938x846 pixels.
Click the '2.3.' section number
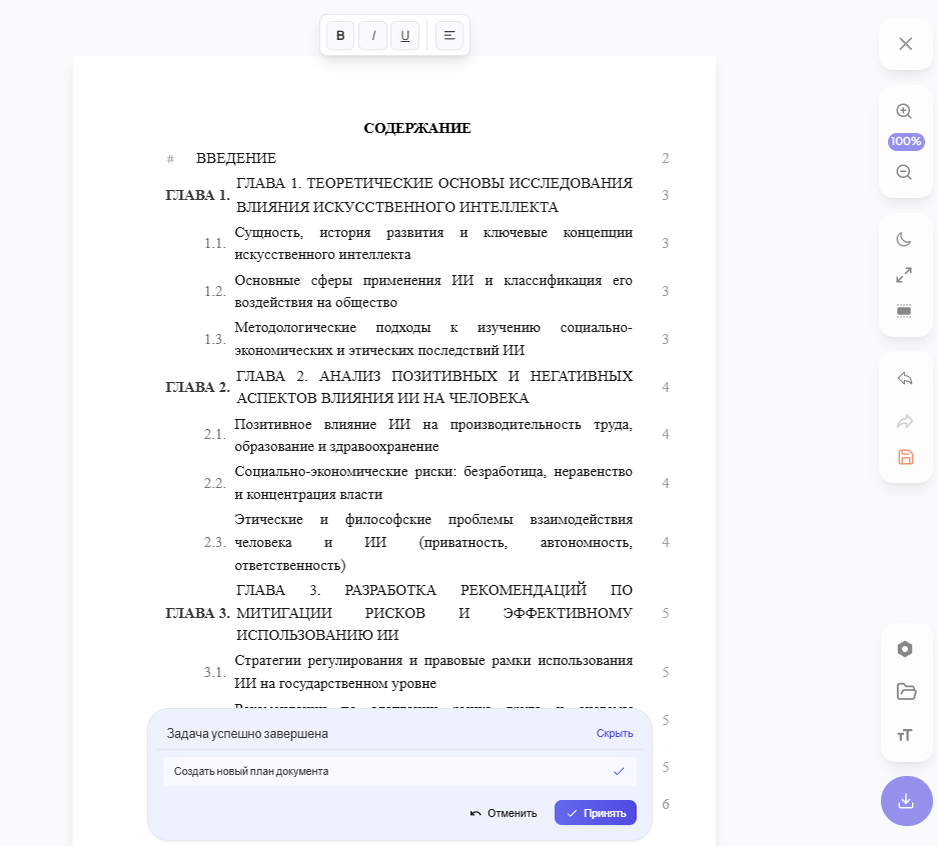click(x=215, y=543)
